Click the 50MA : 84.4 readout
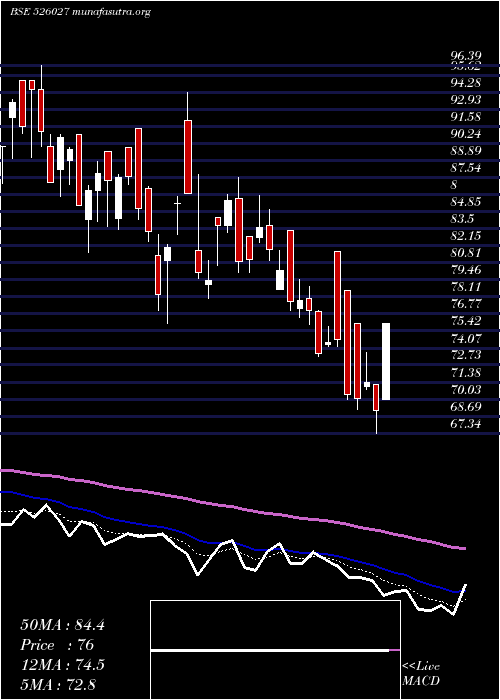 click(x=62, y=625)
